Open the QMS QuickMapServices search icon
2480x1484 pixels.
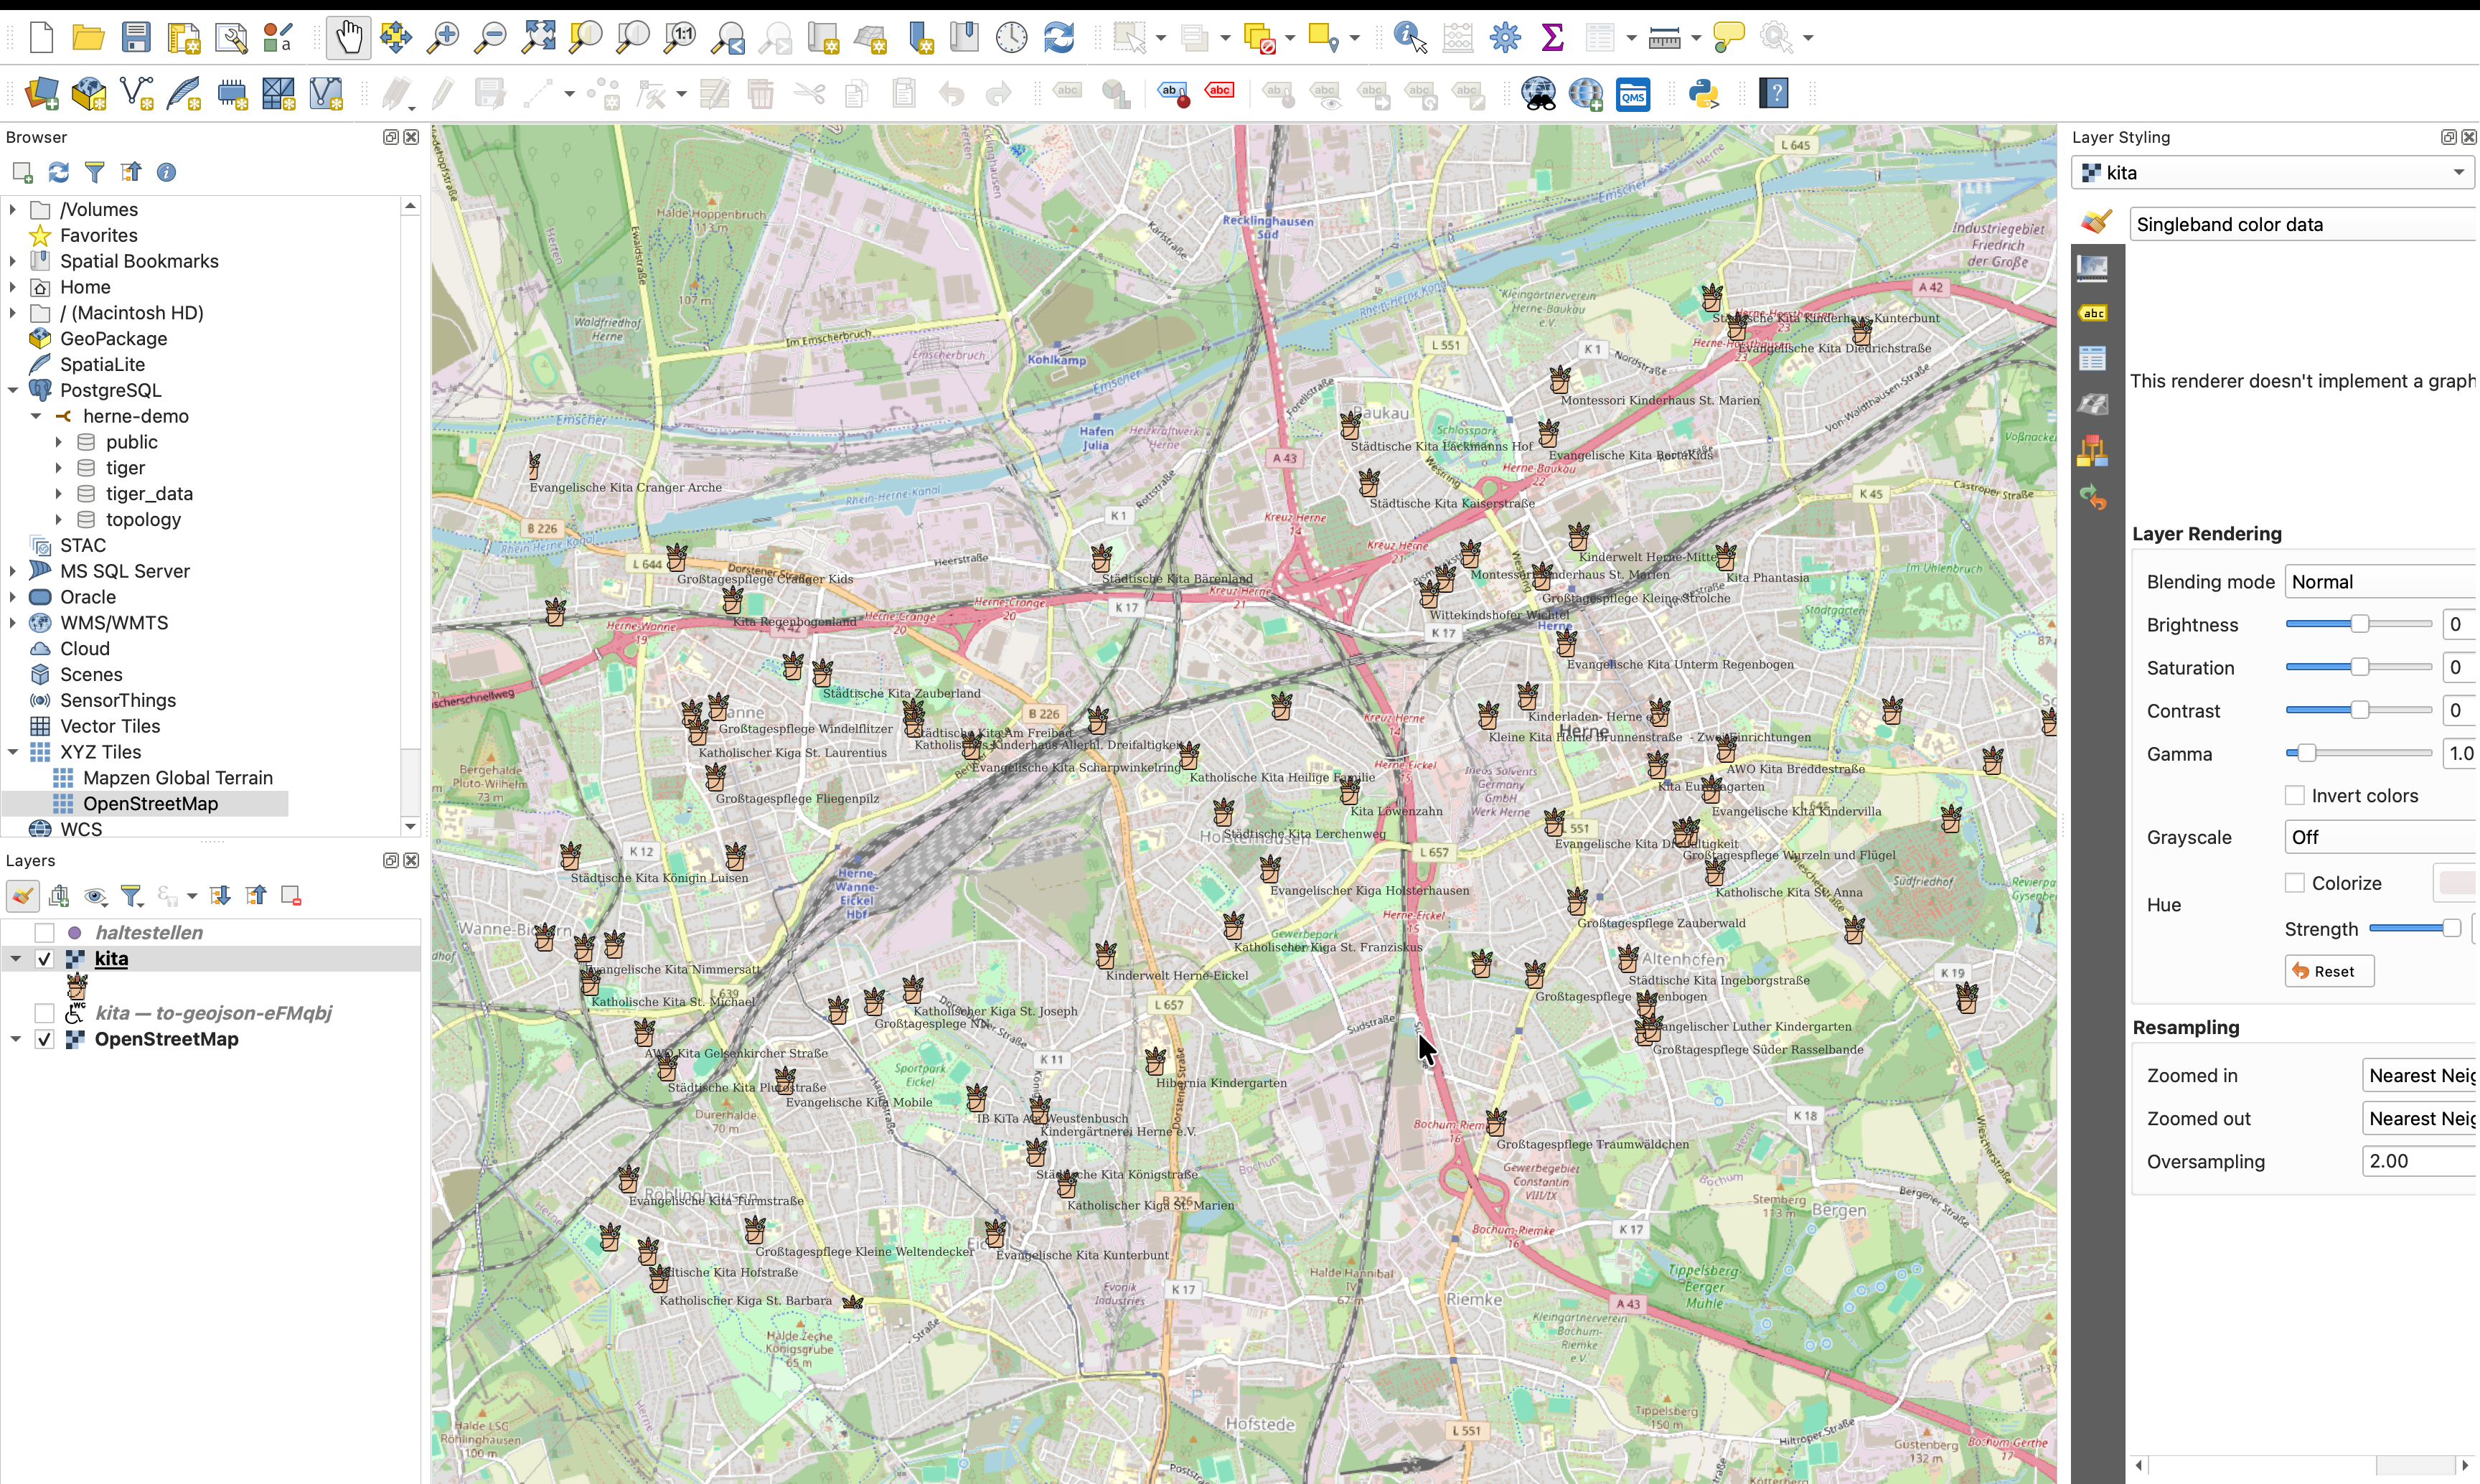tap(1633, 94)
